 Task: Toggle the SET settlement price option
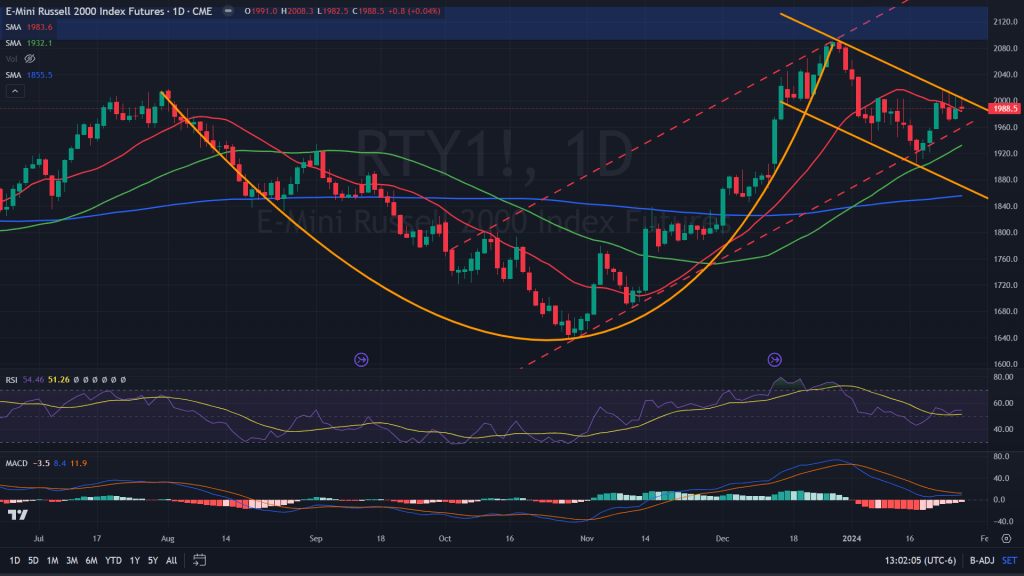tap(1009, 560)
